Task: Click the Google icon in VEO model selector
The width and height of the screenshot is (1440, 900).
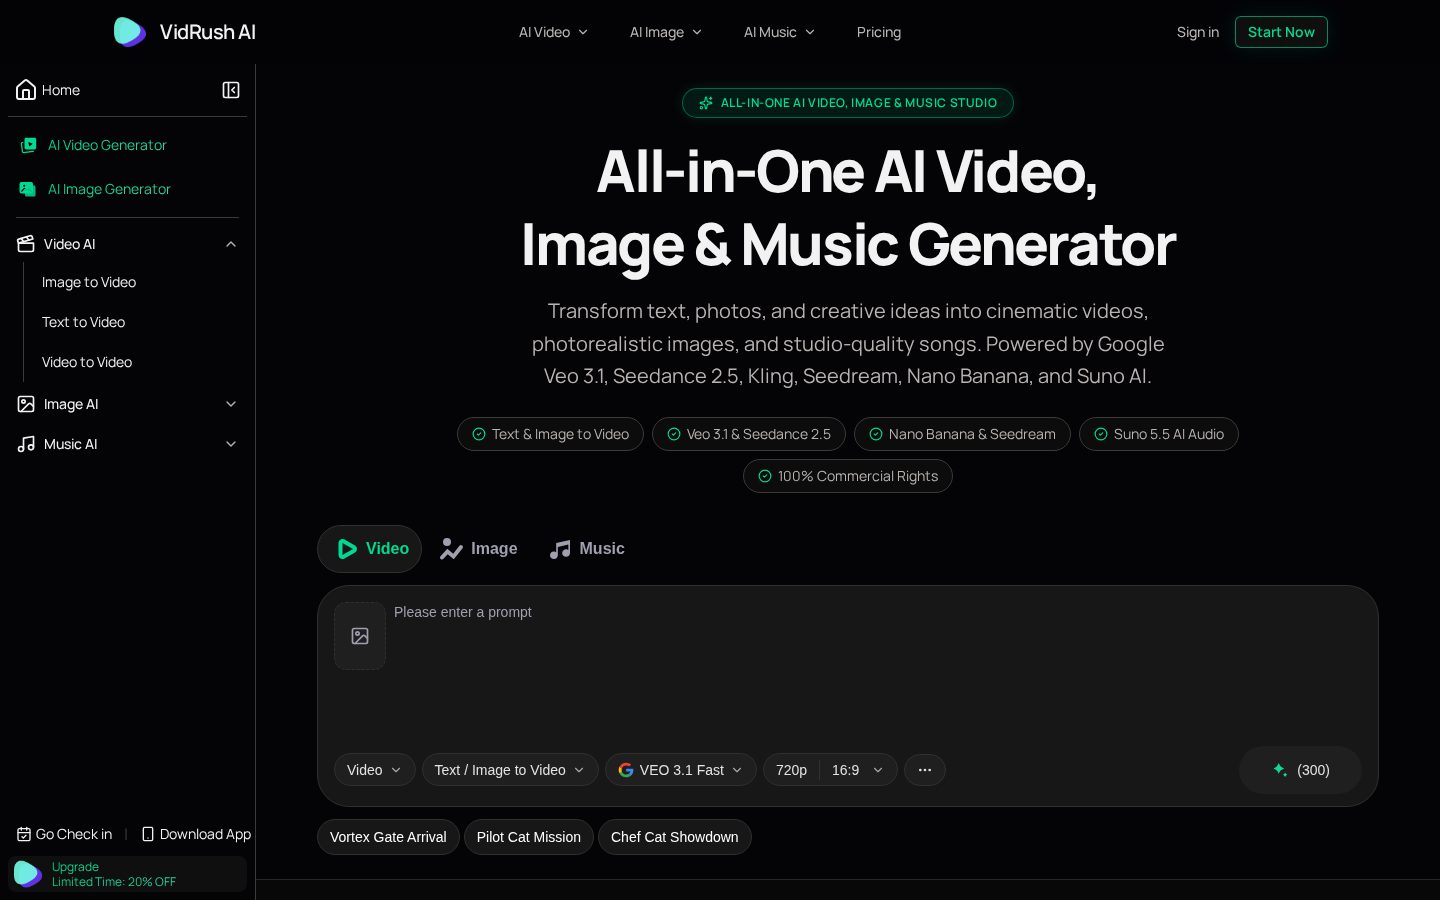Action: (626, 770)
